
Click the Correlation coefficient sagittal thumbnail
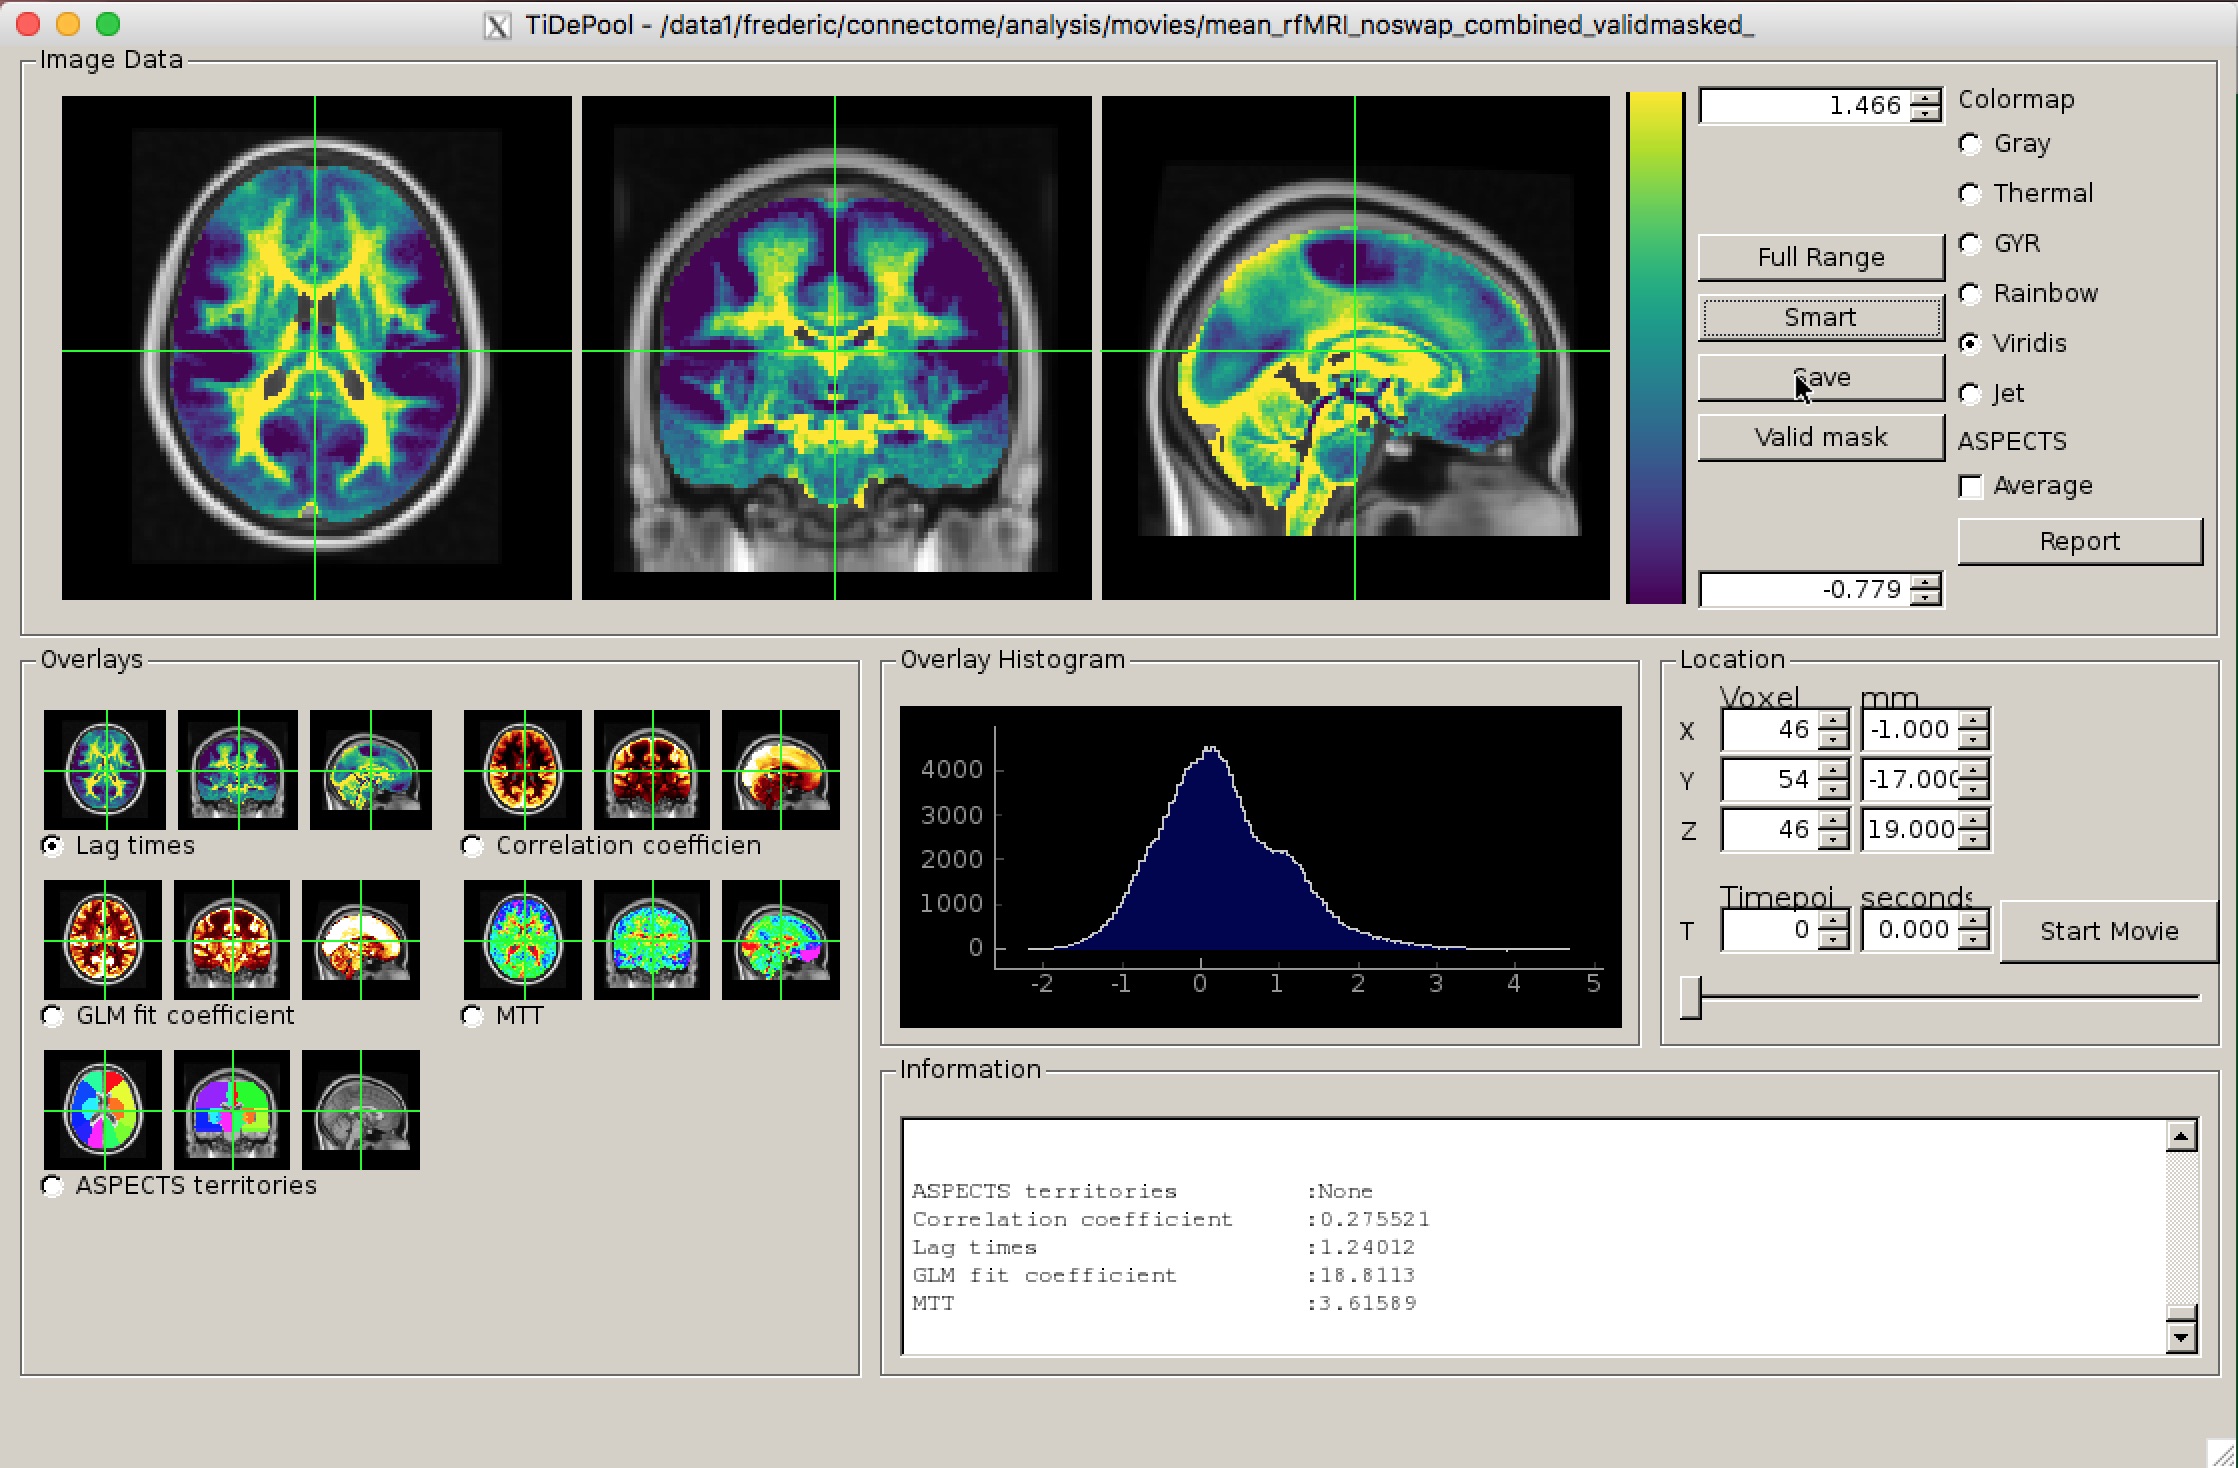pos(781,770)
